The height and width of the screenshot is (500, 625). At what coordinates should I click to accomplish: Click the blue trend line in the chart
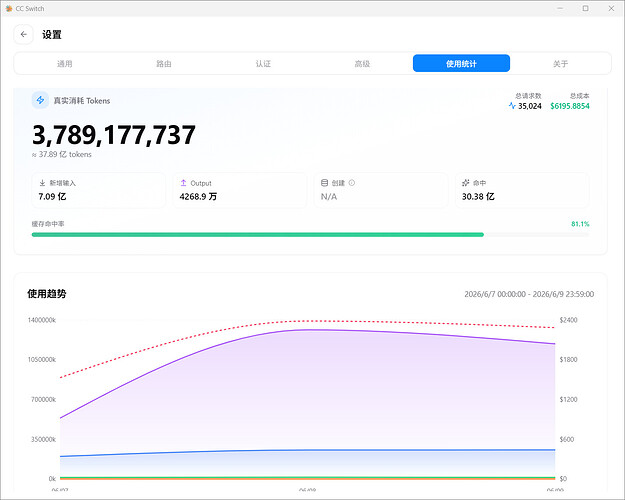point(307,450)
